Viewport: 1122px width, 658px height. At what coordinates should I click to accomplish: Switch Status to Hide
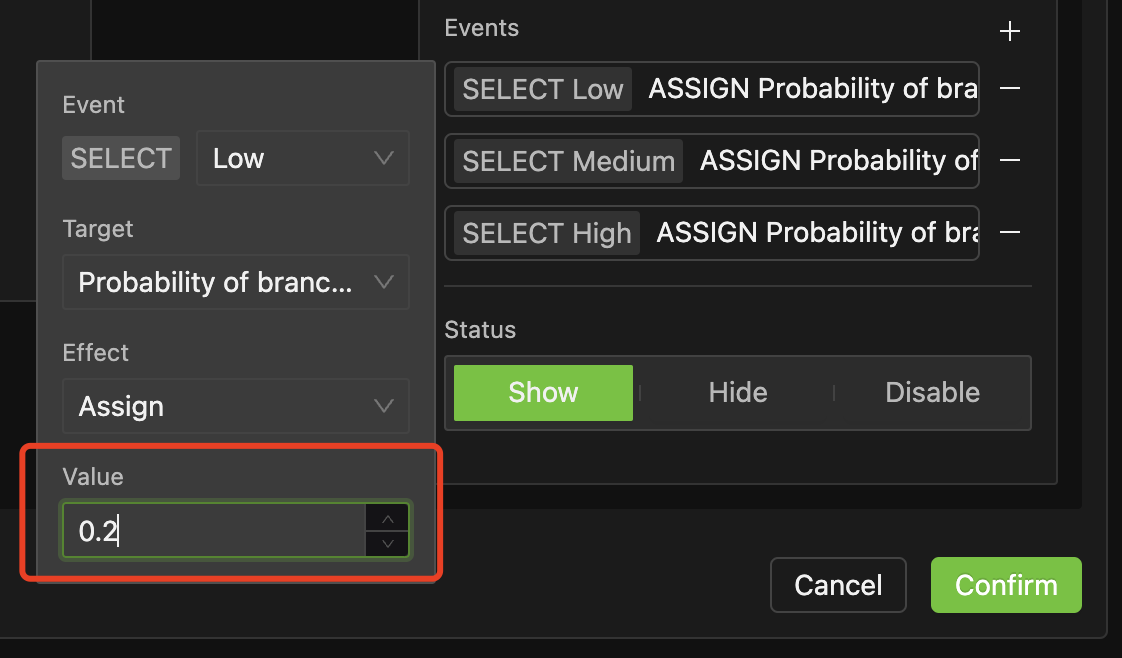click(x=737, y=392)
